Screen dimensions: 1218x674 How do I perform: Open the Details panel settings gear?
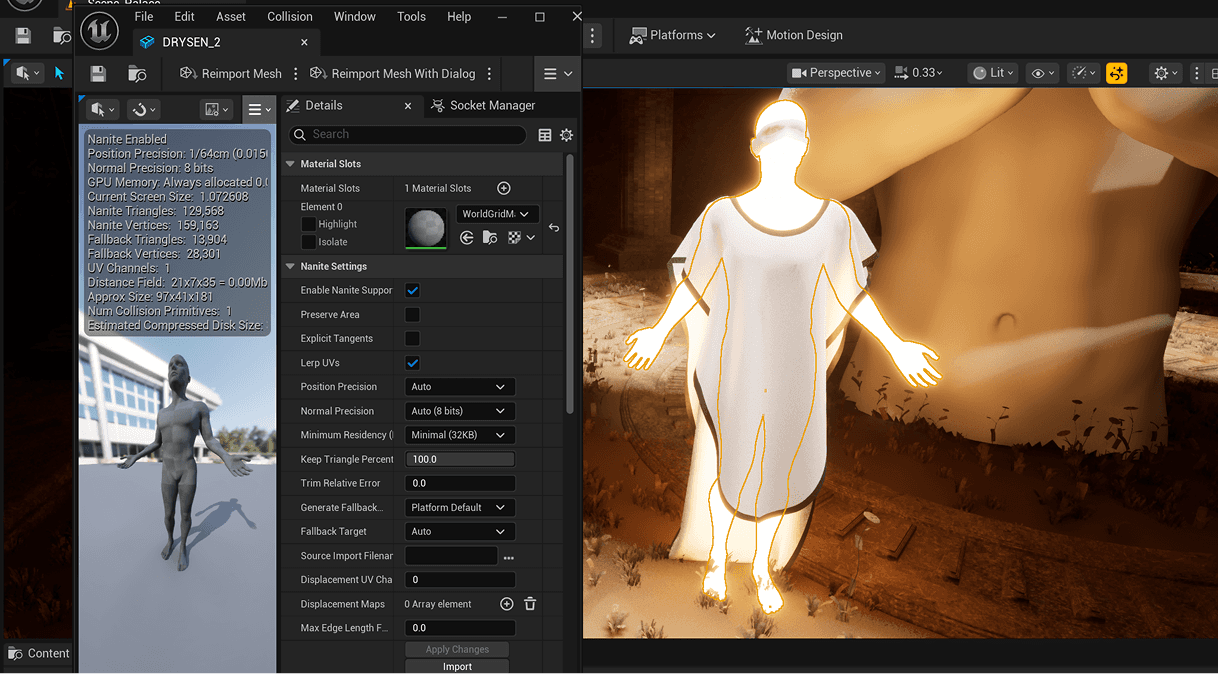click(x=566, y=135)
